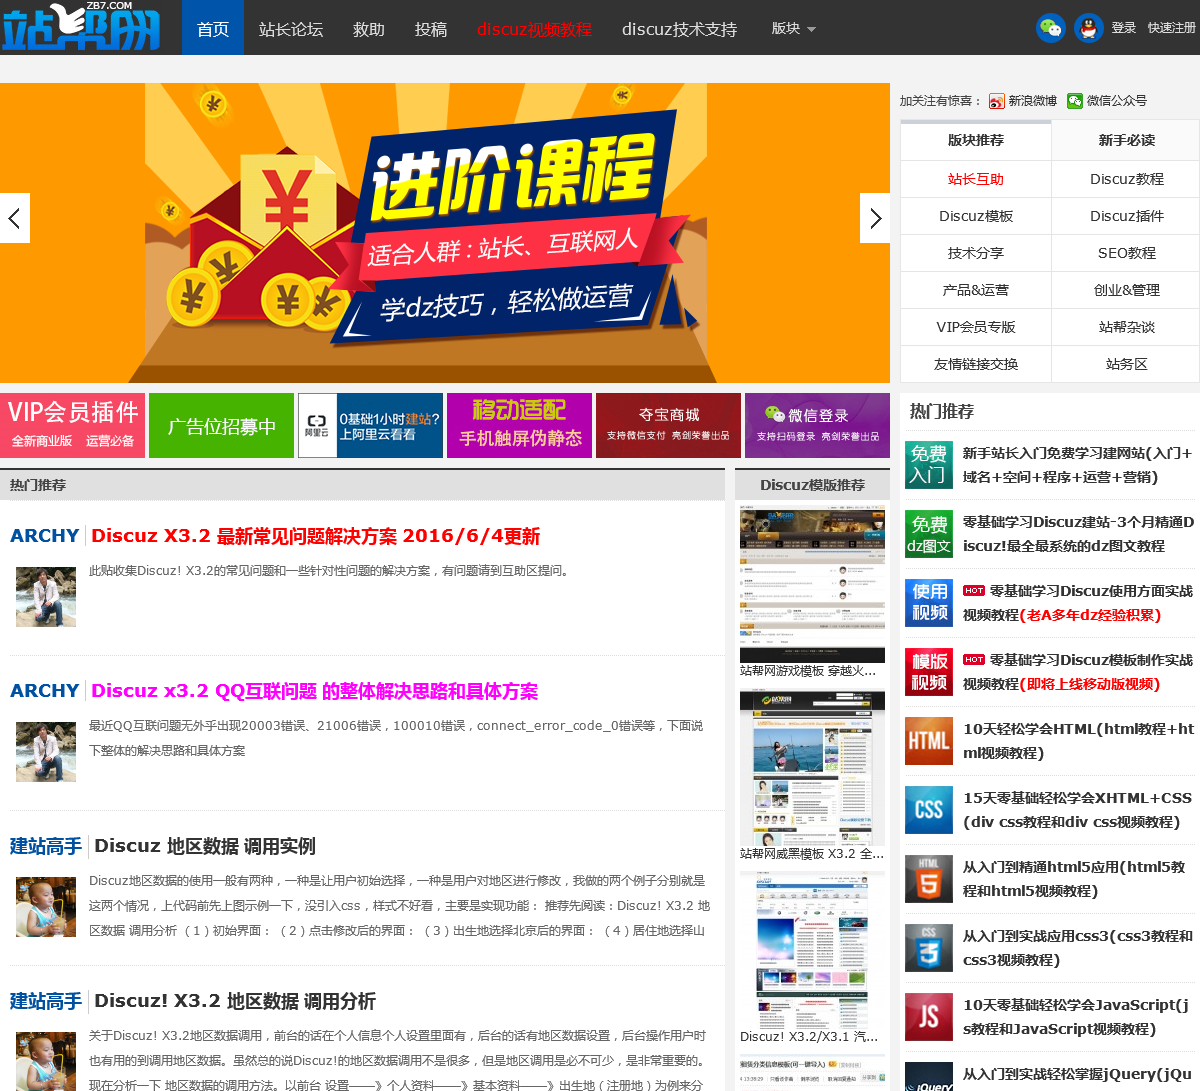The height and width of the screenshot is (1091, 1200).
Task: Open discuz视频教程 navigation item
Action: (x=534, y=29)
